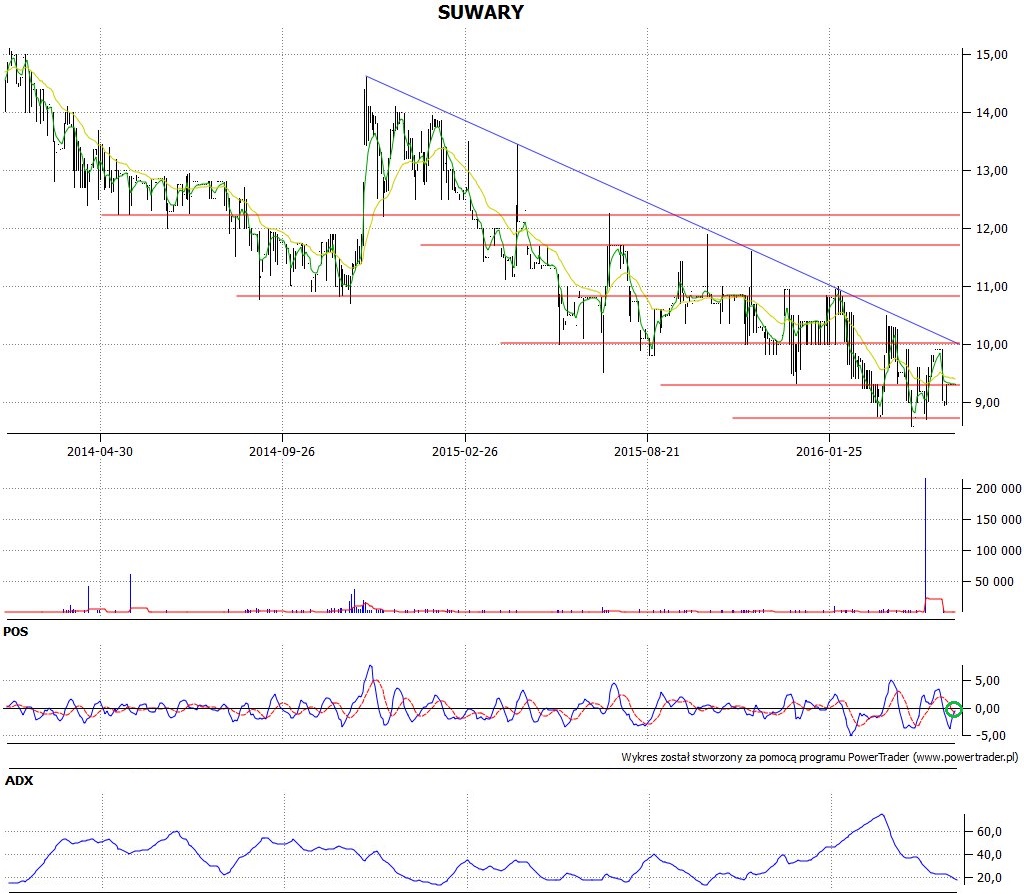Click the 2014-09-26 date label
The image size is (1024, 894).
tap(282, 451)
